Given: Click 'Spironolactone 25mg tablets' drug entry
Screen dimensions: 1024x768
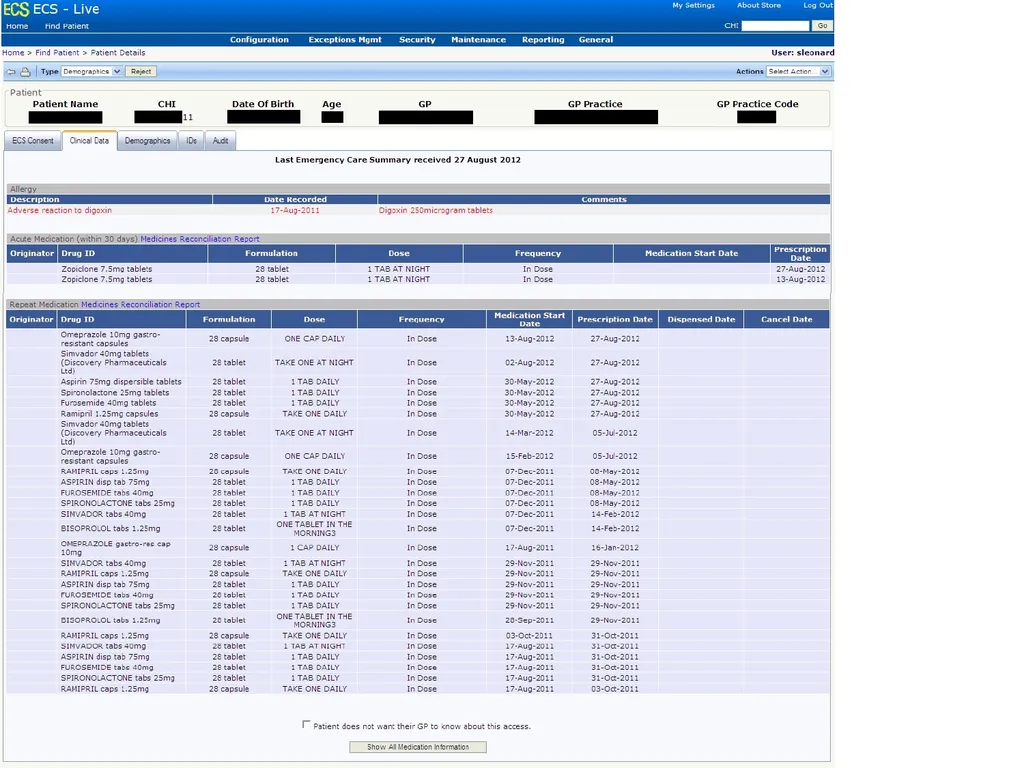Looking at the screenshot, I should click(x=115, y=393).
